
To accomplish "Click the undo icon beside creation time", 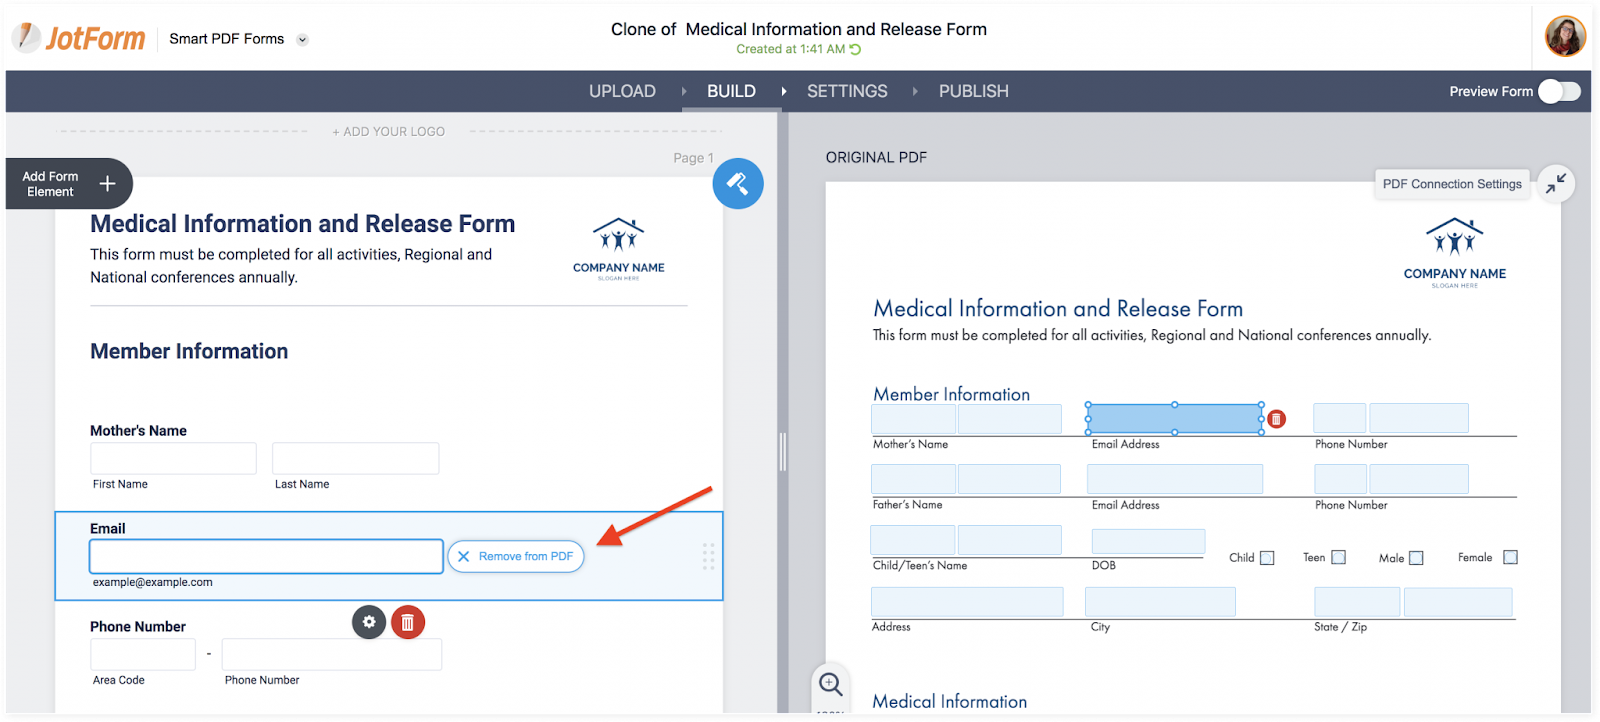I will (x=856, y=49).
